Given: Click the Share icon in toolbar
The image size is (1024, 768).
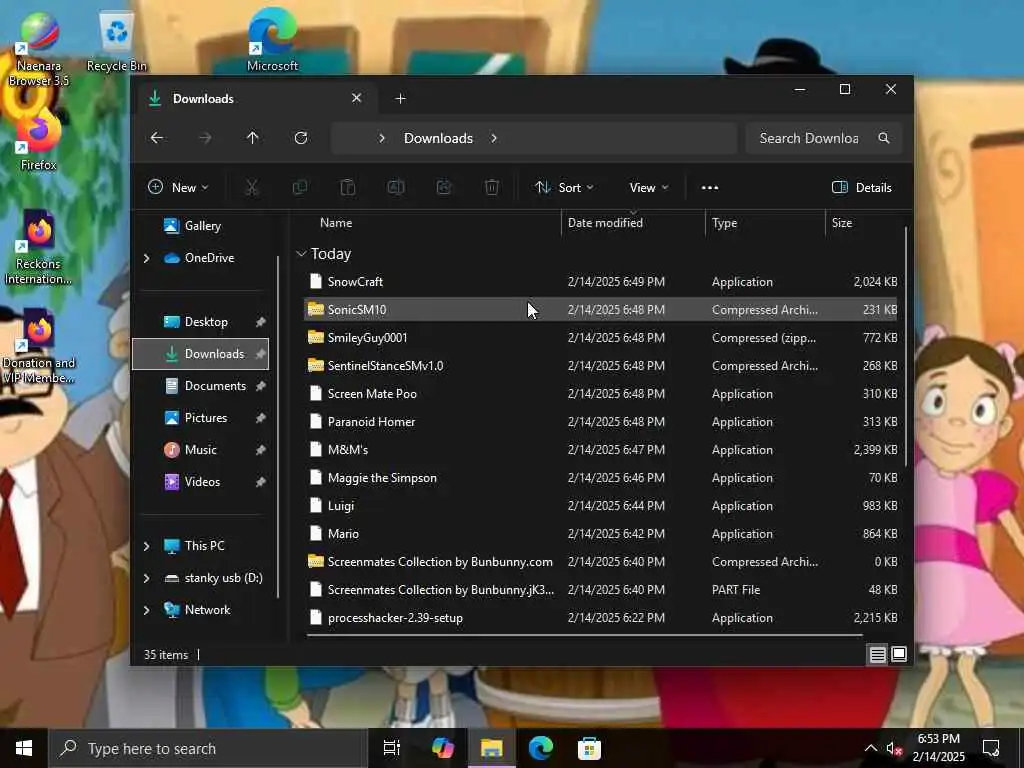Looking at the screenshot, I should tap(444, 187).
